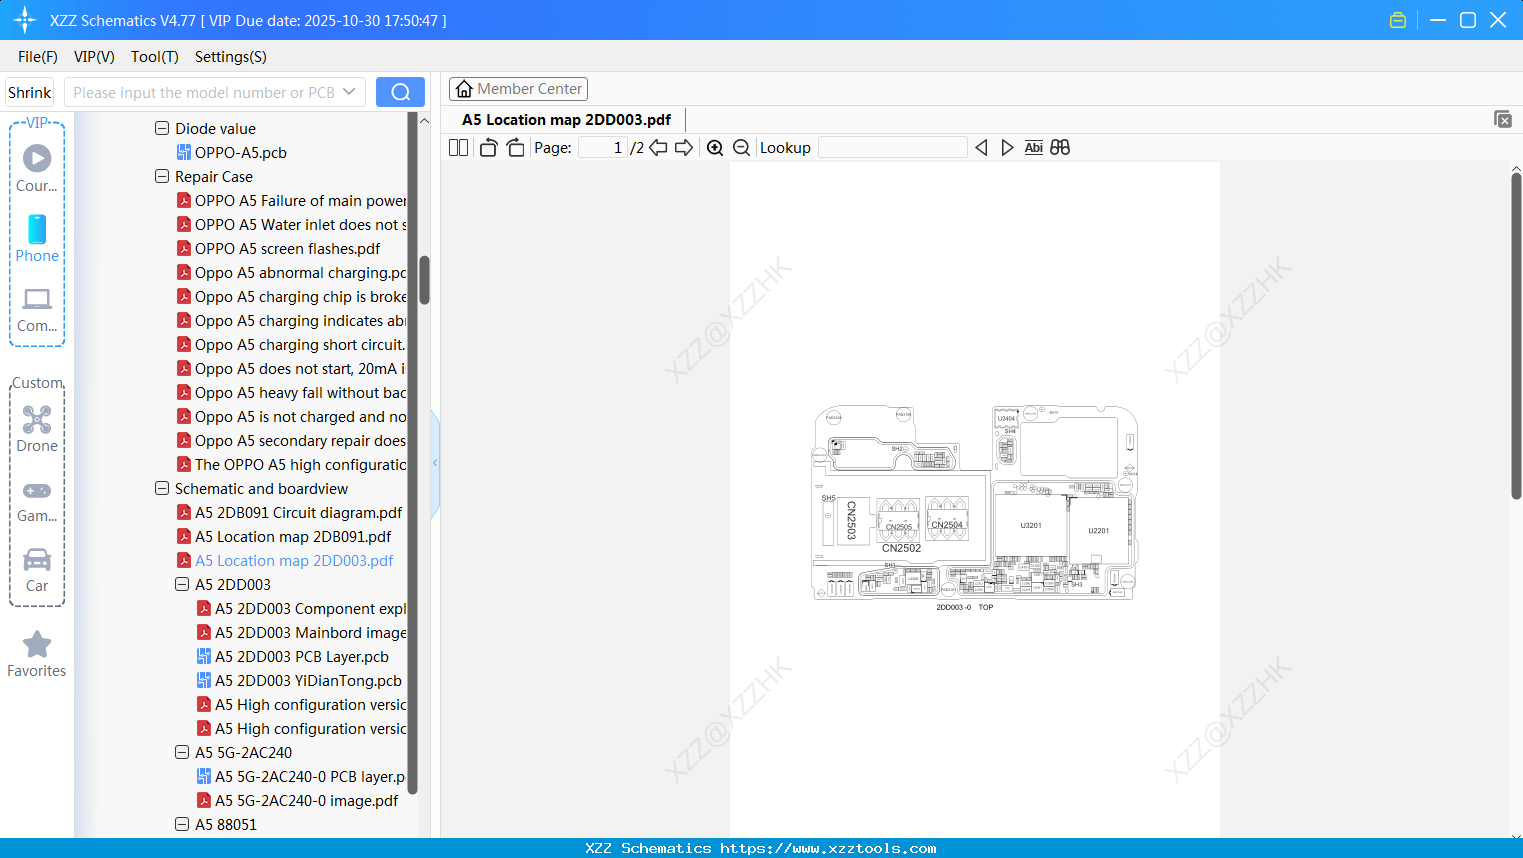Viewport: 1523px width, 858px height.
Task: Collapse the left panel with side handle
Action: [x=435, y=463]
